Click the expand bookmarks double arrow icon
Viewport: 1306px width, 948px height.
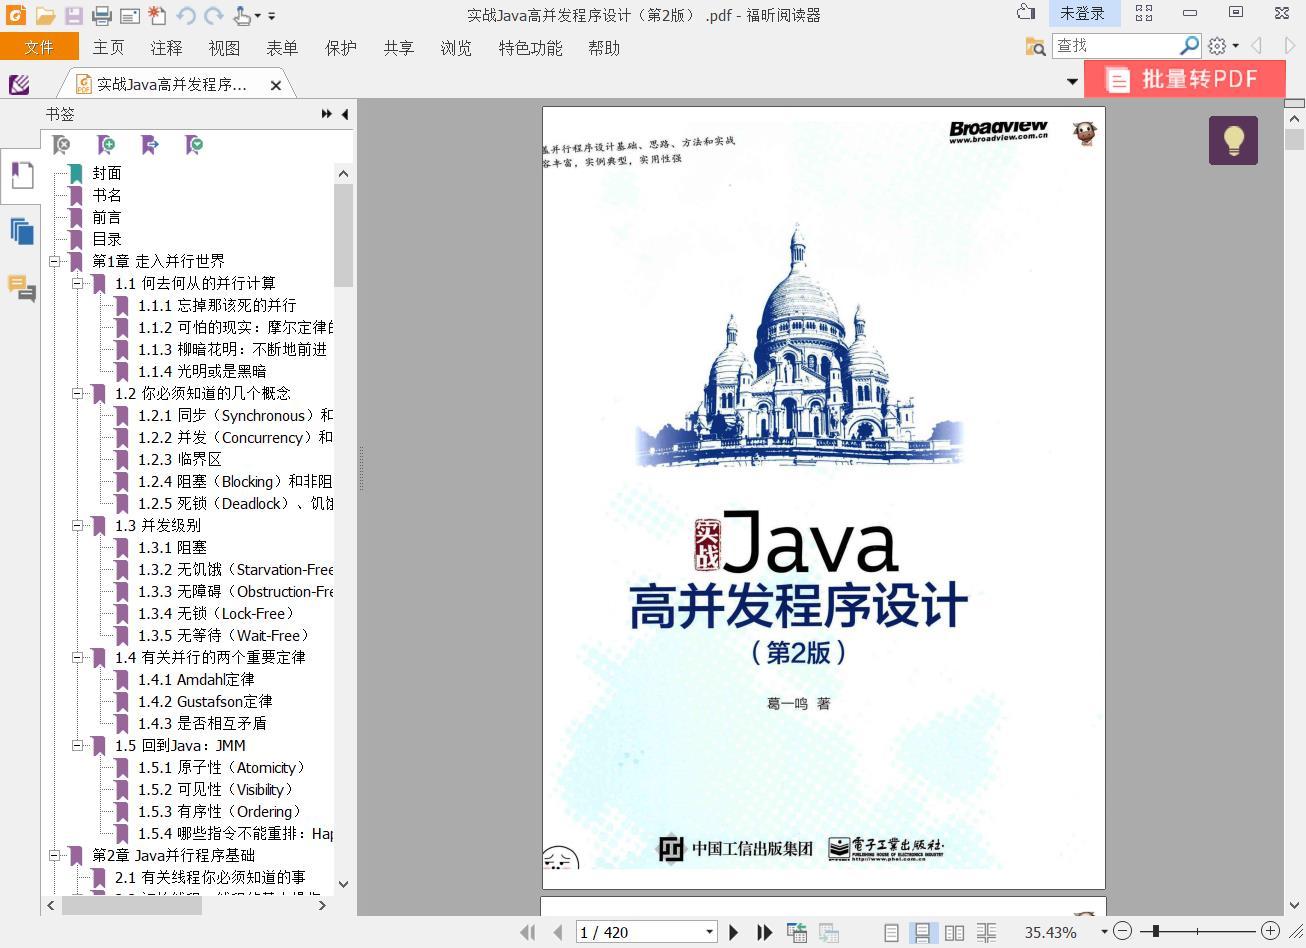pyautogui.click(x=326, y=114)
